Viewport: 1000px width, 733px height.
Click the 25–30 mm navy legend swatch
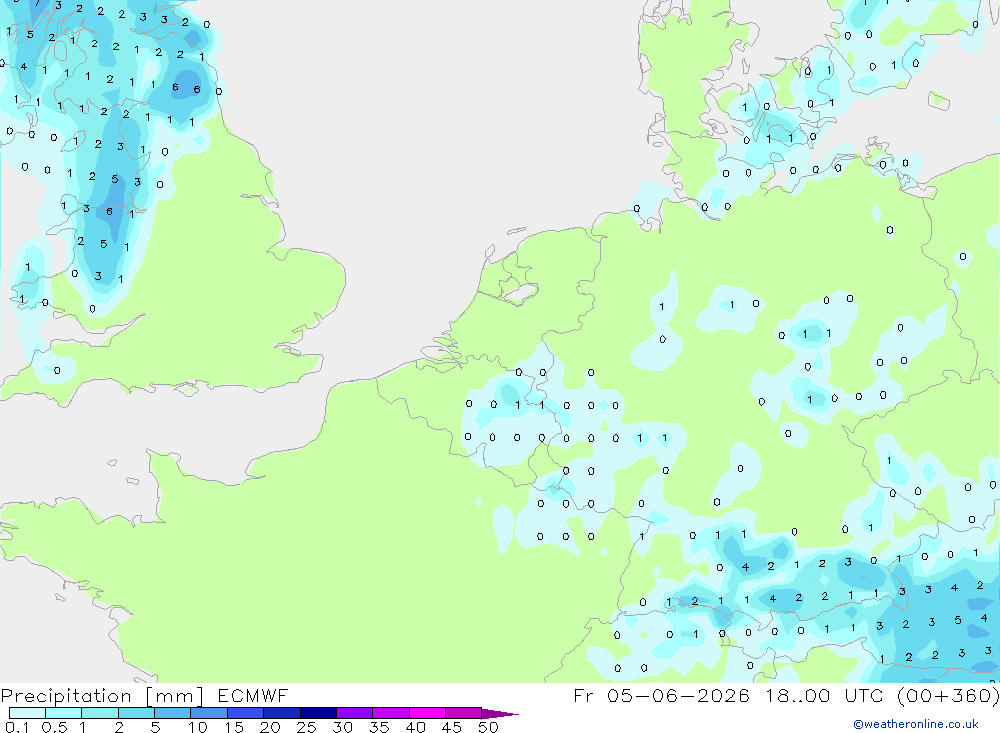click(x=318, y=713)
